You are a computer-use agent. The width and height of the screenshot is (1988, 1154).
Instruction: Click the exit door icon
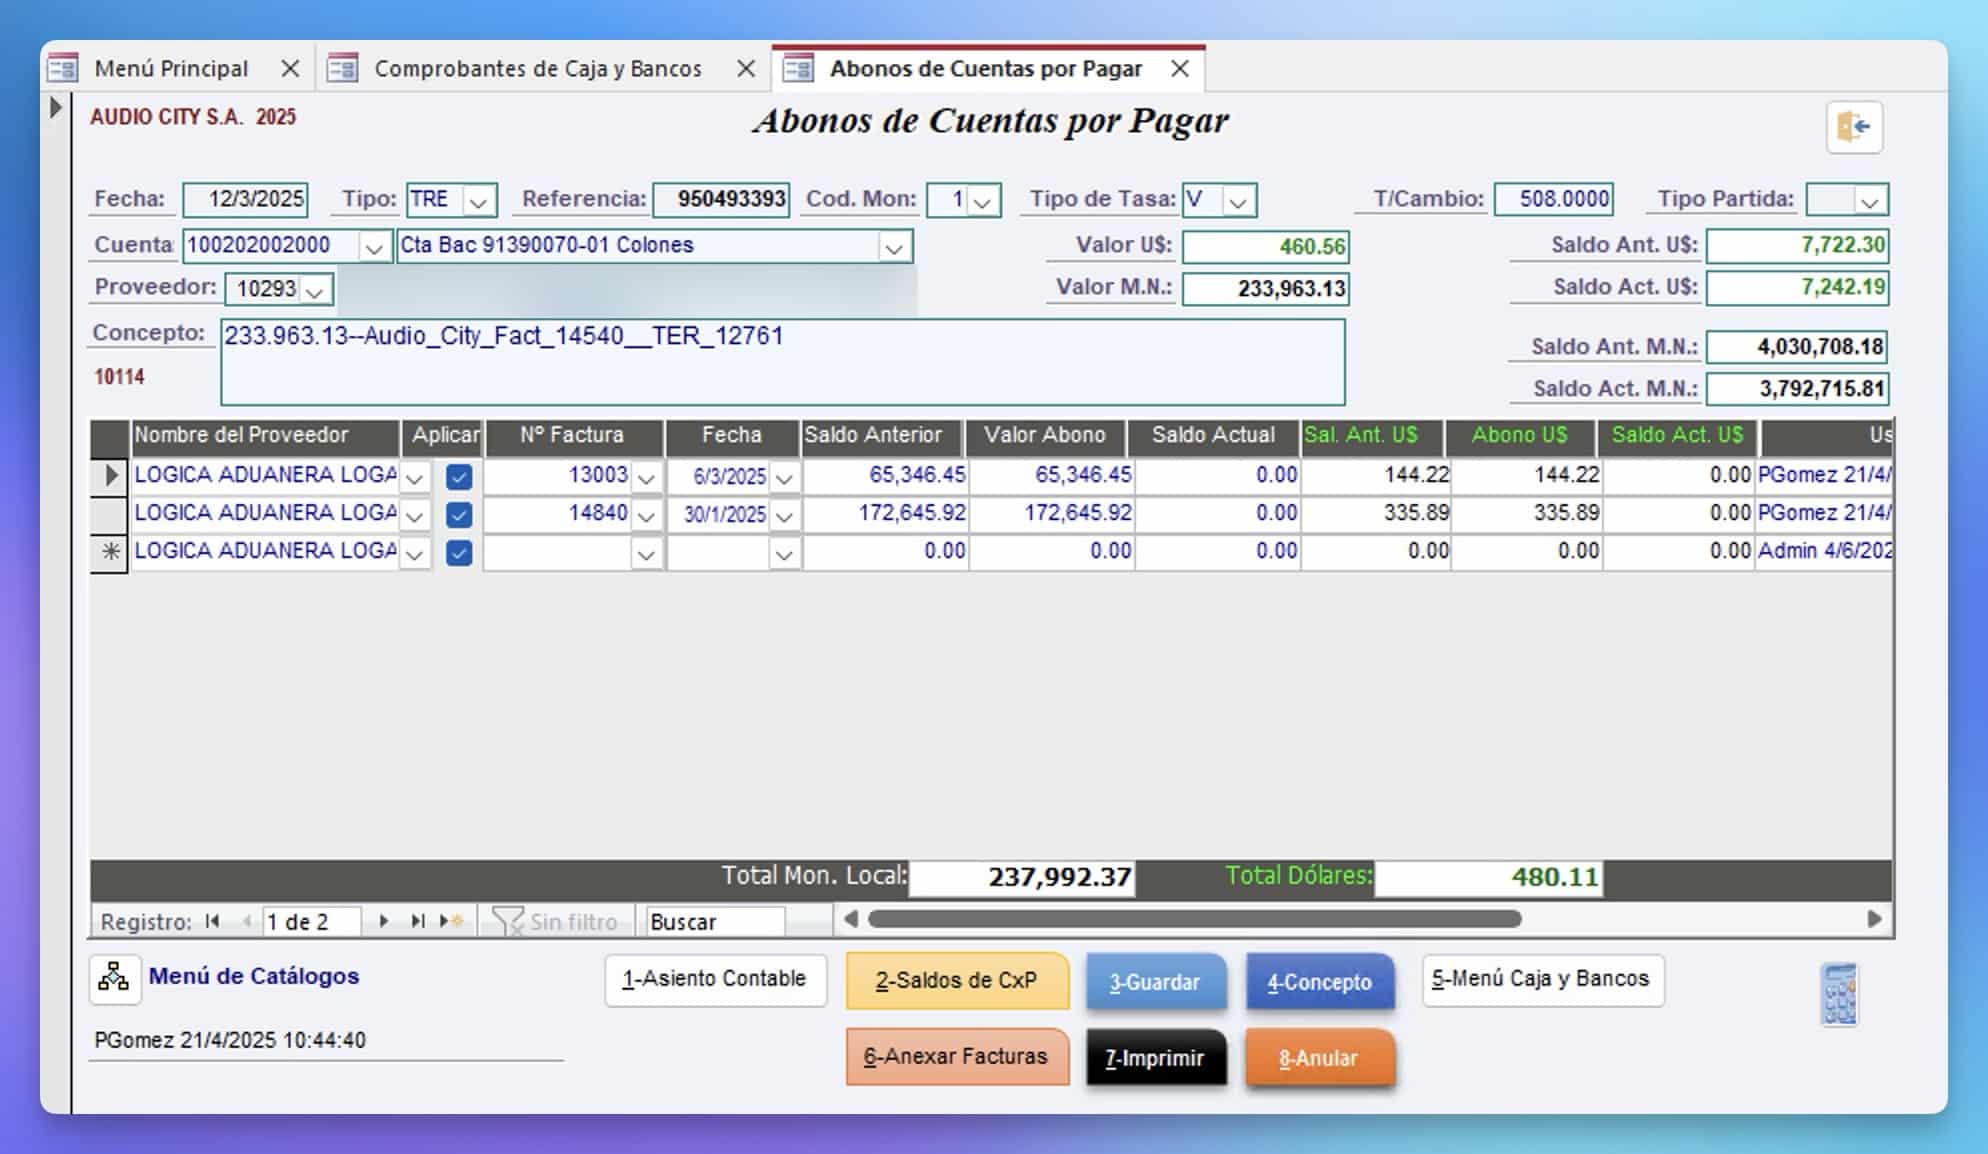pyautogui.click(x=1854, y=127)
